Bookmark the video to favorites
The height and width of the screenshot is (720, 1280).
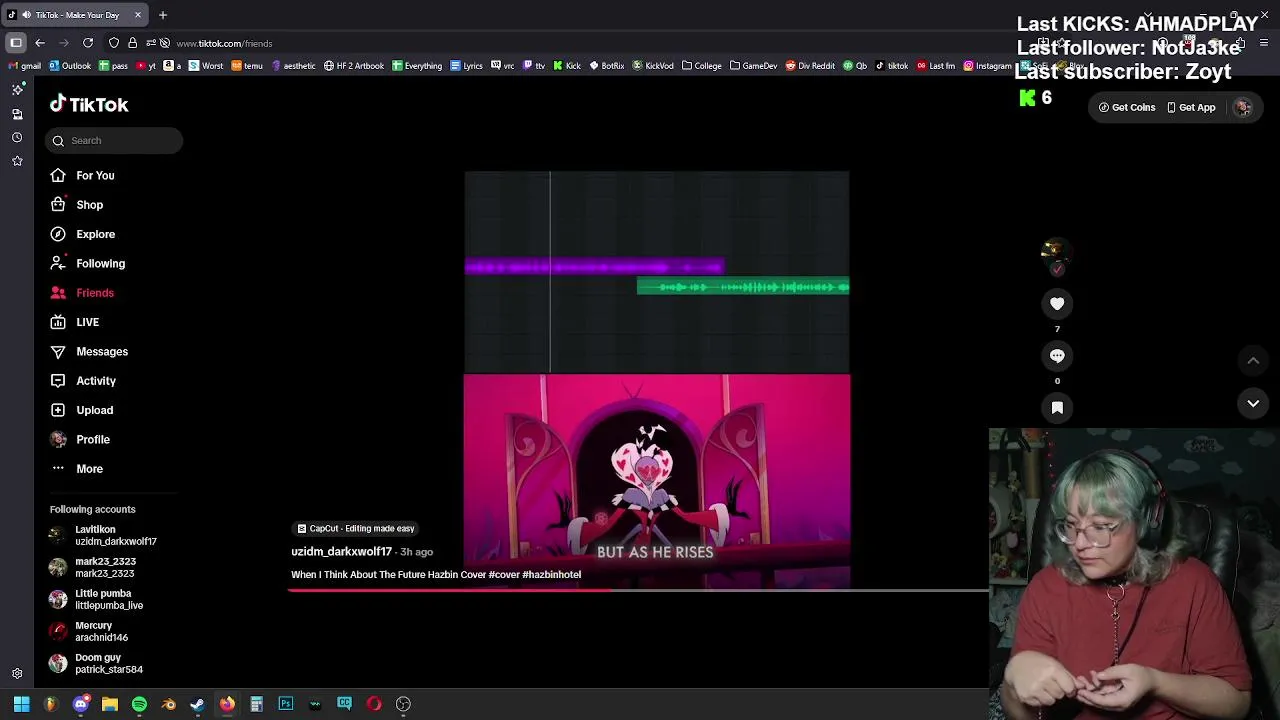pyautogui.click(x=1057, y=408)
